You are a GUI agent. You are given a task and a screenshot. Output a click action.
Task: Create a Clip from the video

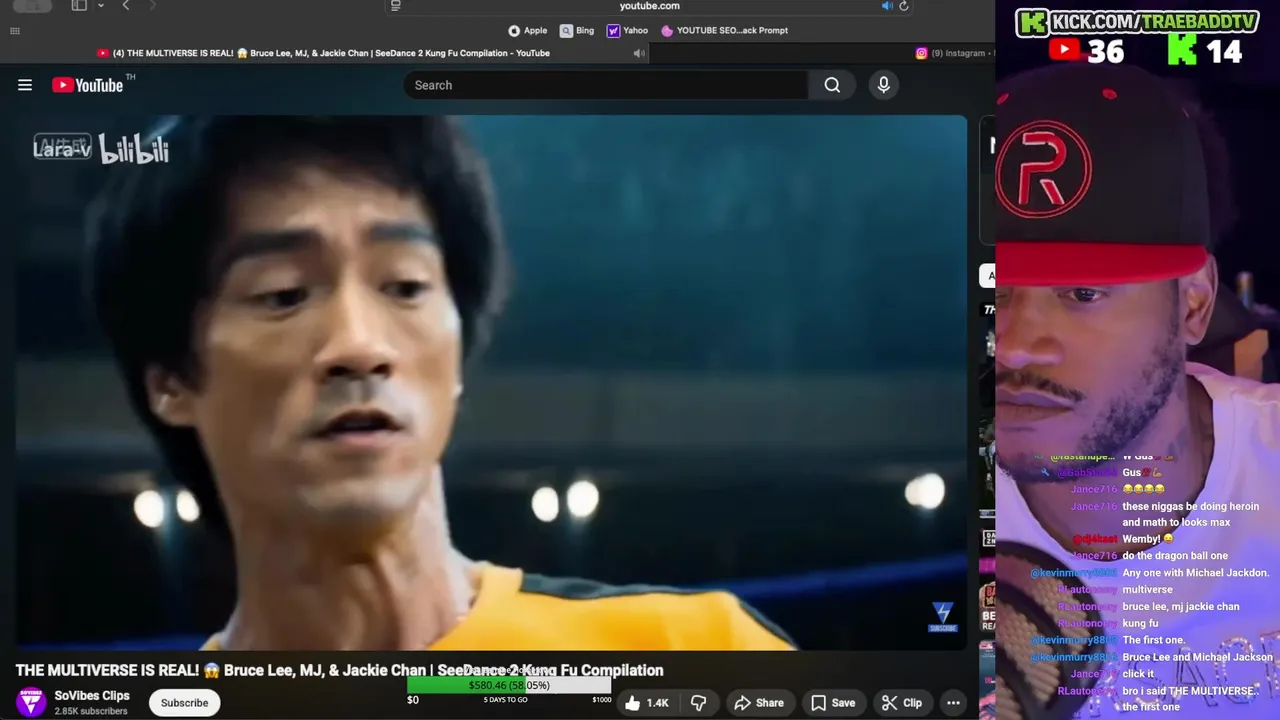[902, 703]
